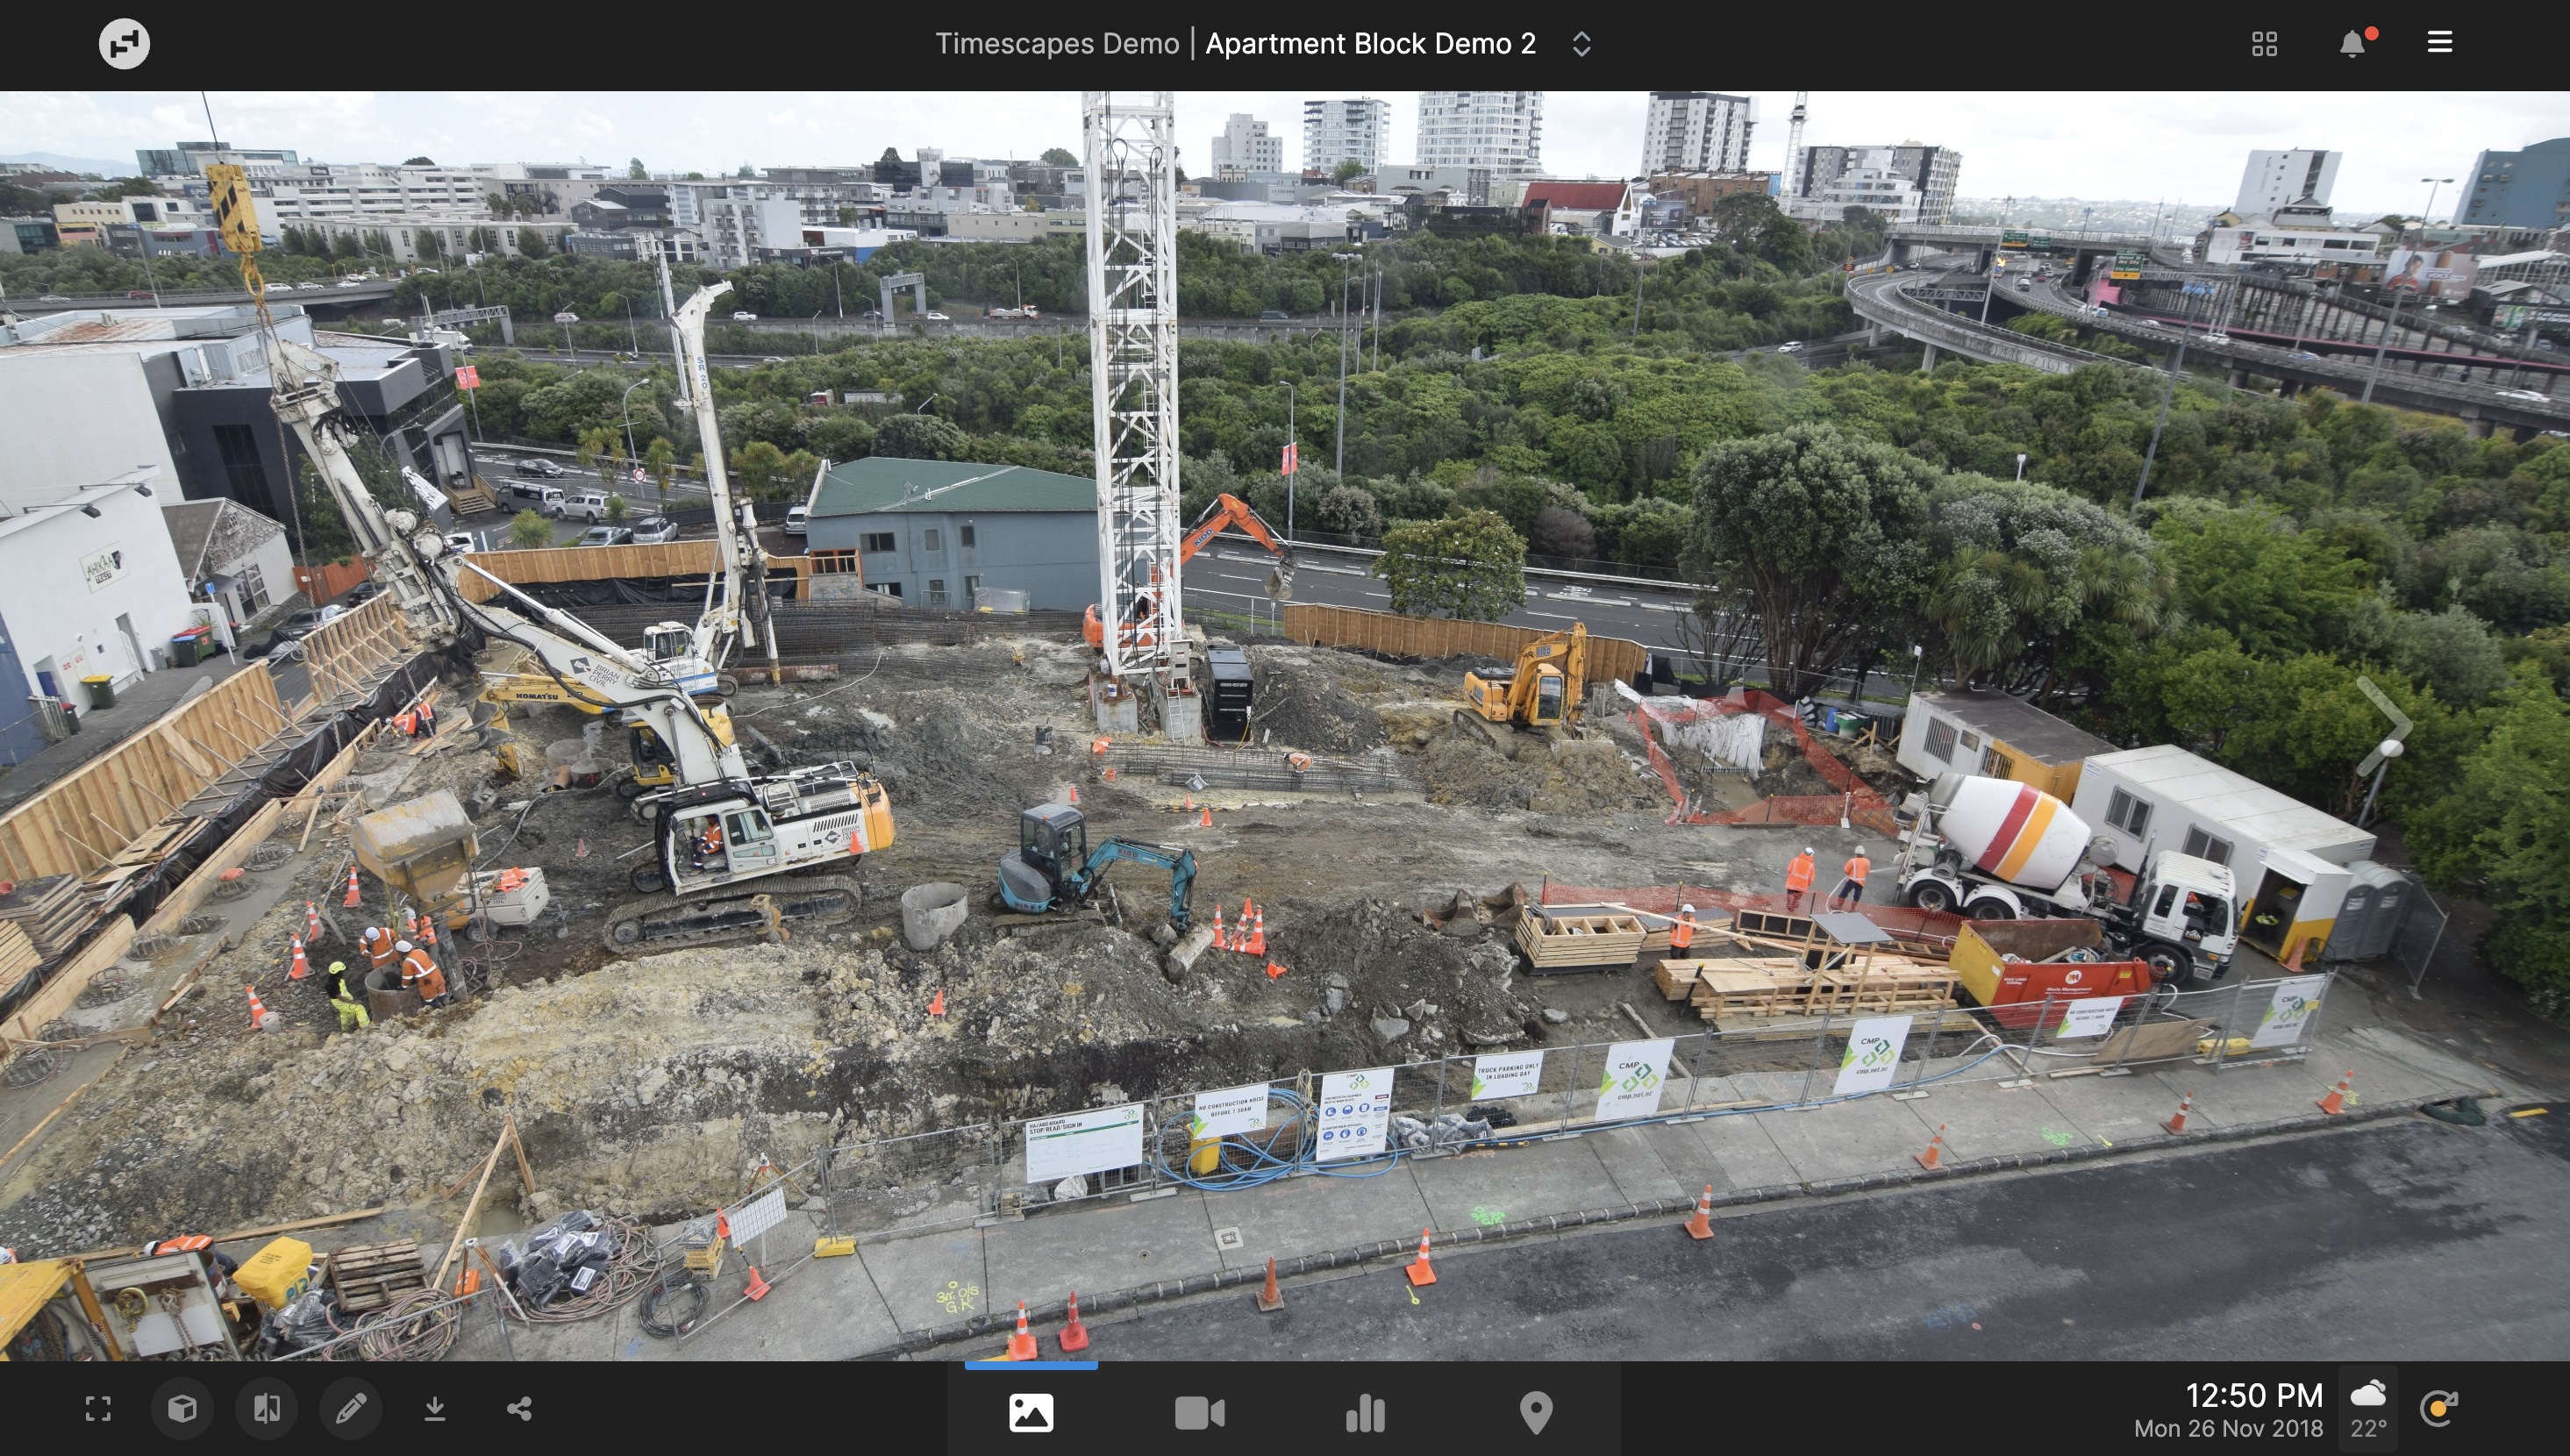
Task: Open the bar chart statistics tab
Action: coord(1366,1413)
